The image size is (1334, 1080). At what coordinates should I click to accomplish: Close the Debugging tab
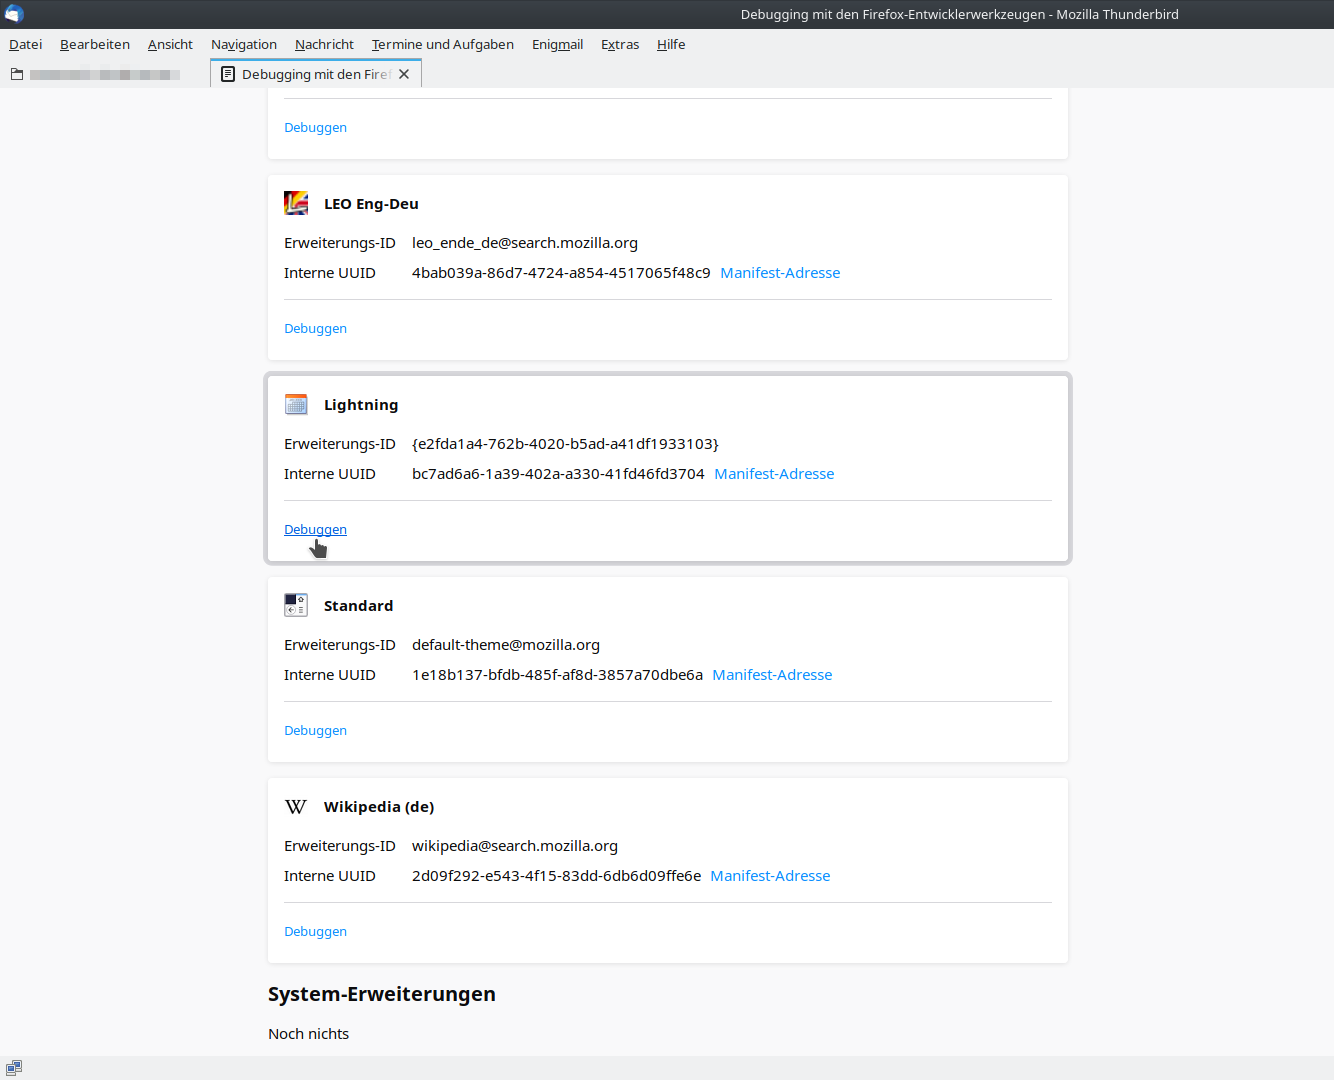(404, 74)
